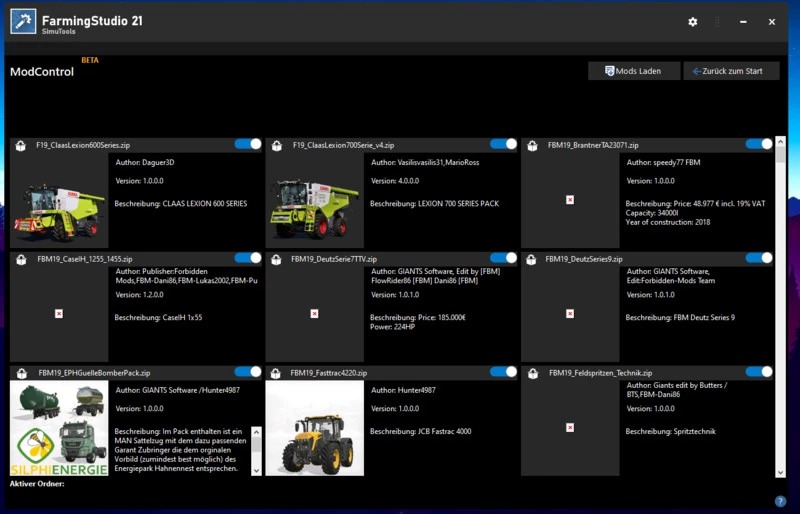Toggle the FBM19_DeutzSerie7TTV.zip mod switch
Image resolution: width=800 pixels, height=514 pixels.
504,258
